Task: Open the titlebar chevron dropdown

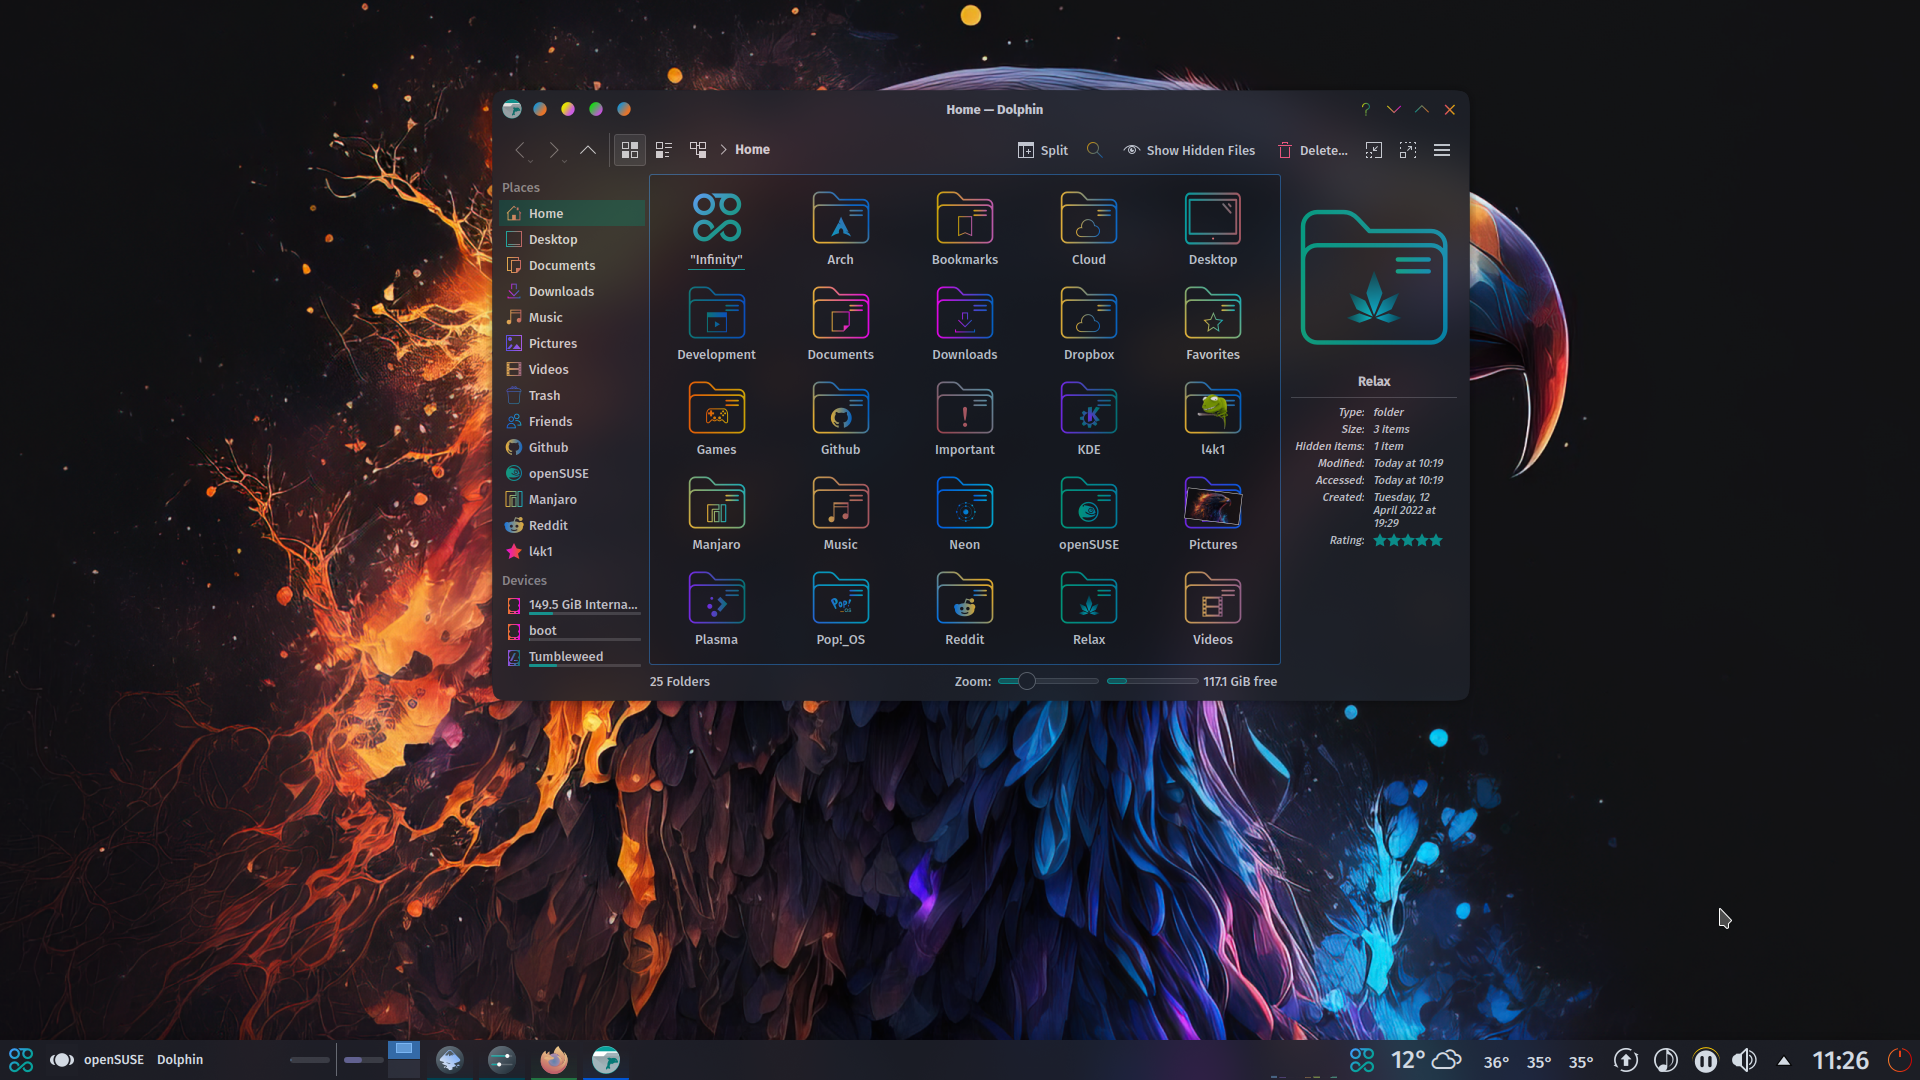Action: tap(1395, 109)
